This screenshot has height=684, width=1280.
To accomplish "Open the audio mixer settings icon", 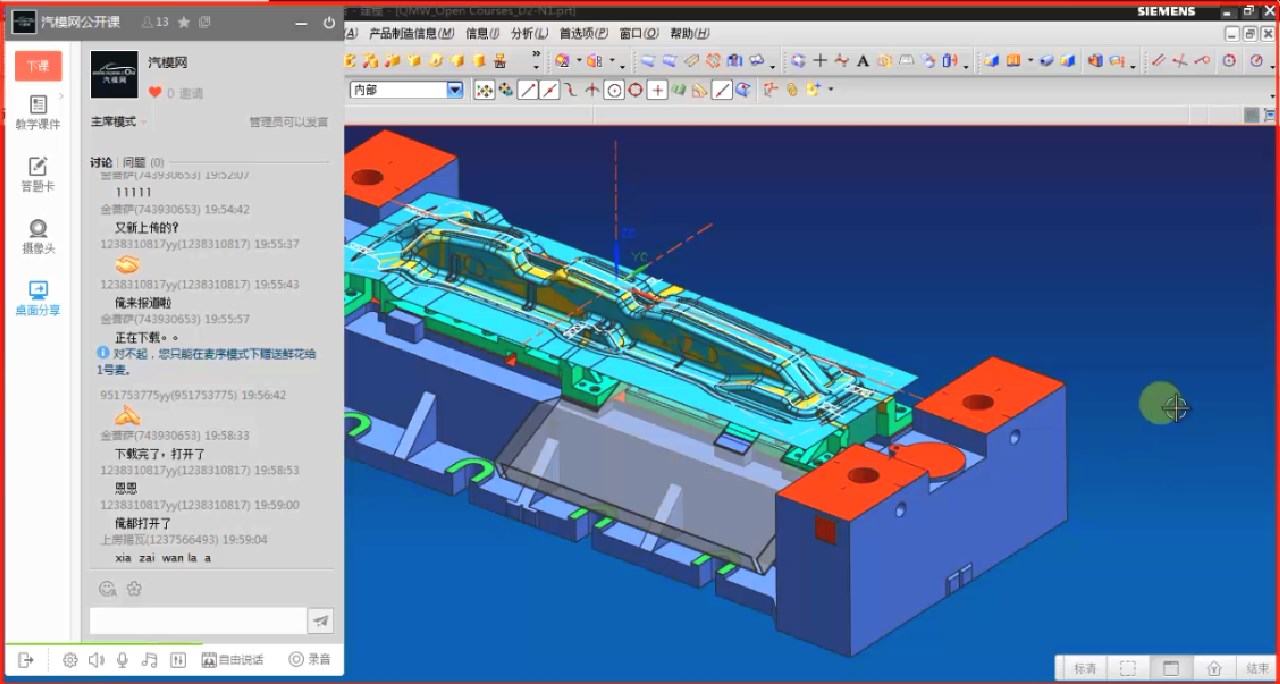I will pyautogui.click(x=178, y=660).
